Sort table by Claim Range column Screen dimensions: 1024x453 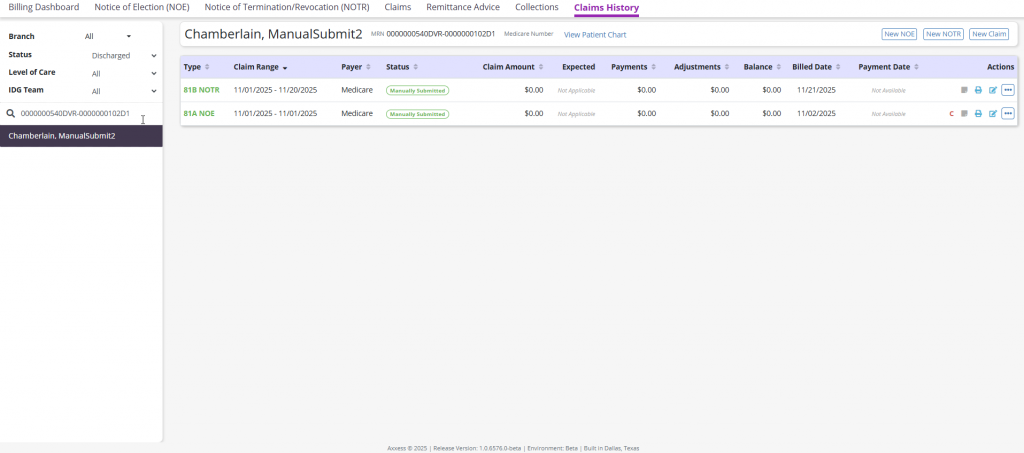[260, 67]
